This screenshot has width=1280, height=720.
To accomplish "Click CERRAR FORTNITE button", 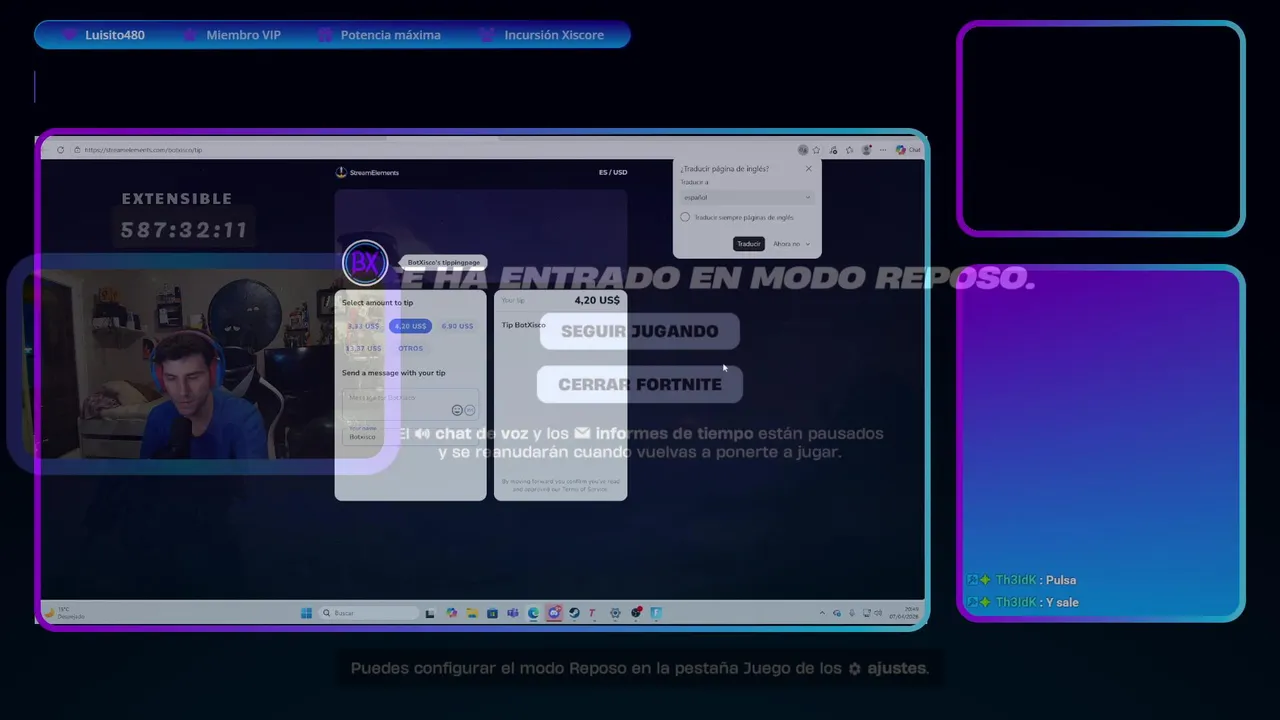I will click(x=640, y=384).
